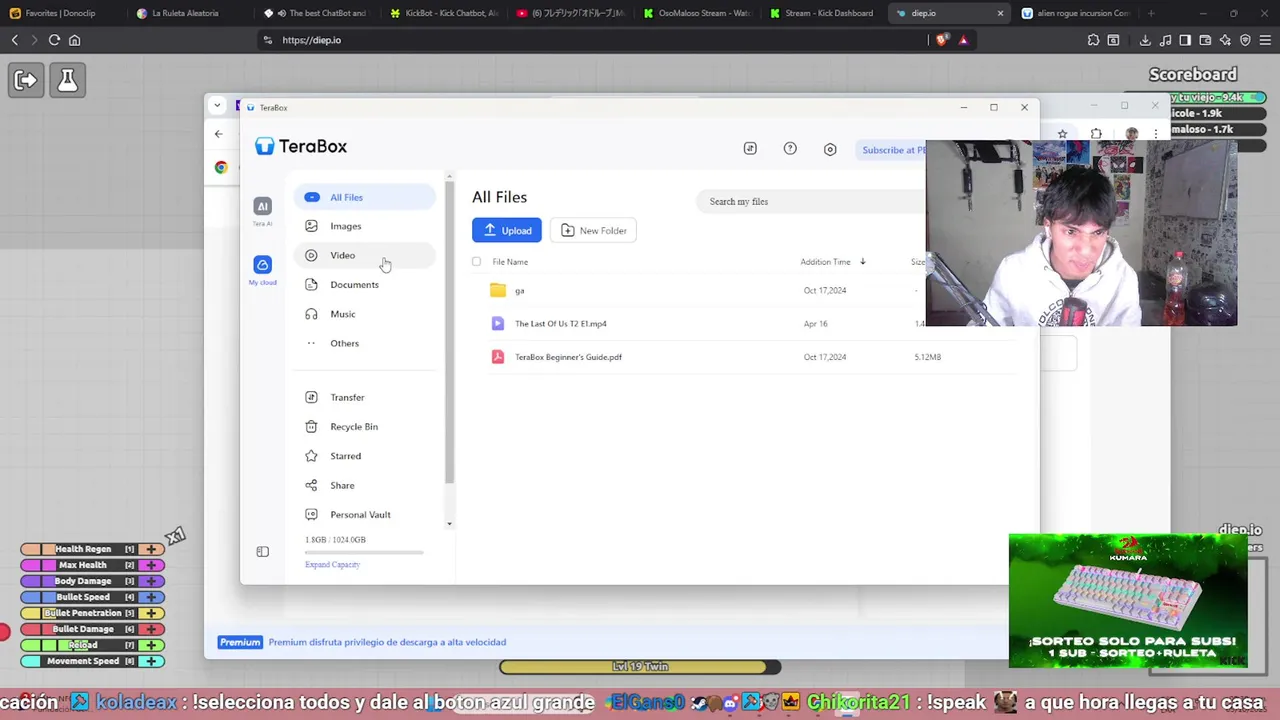This screenshot has width=1280, height=720.
Task: Click the browser music note icon
Action: click(x=1165, y=40)
